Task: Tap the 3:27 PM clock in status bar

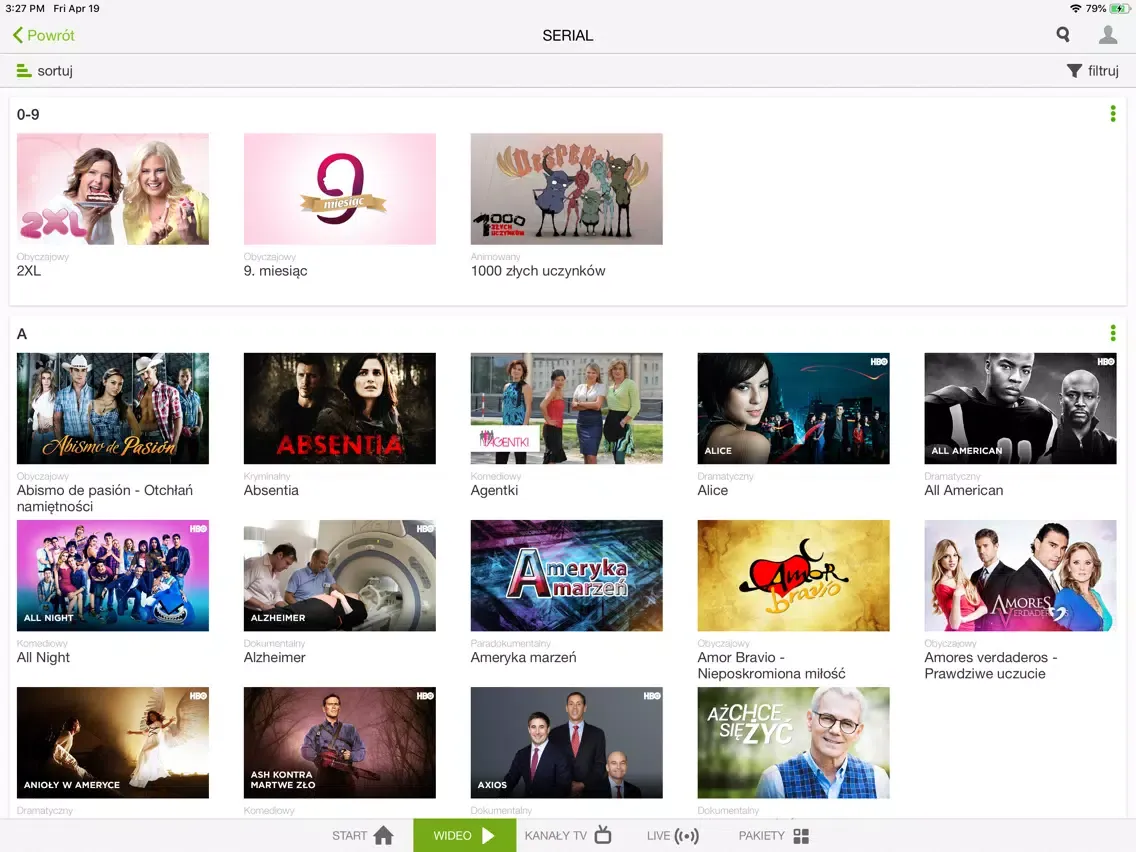Action: 25,9
